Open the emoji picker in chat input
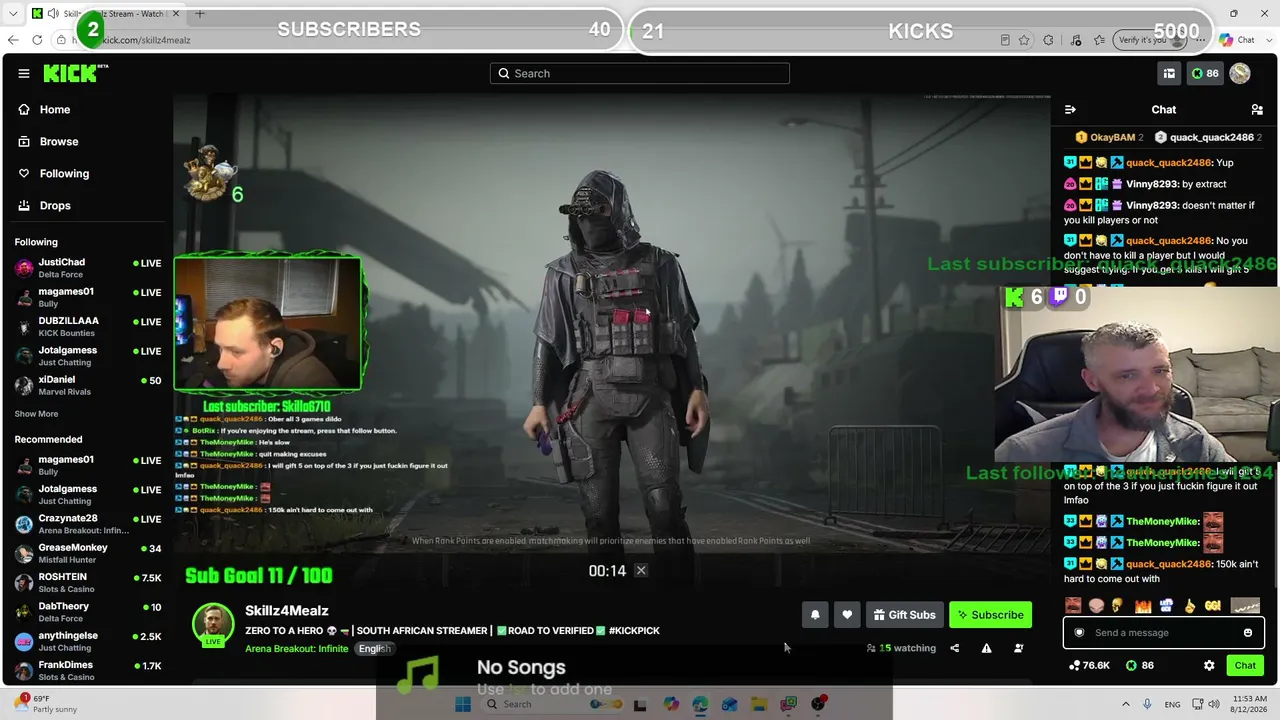Screen dimensions: 1280x720 [1248, 632]
